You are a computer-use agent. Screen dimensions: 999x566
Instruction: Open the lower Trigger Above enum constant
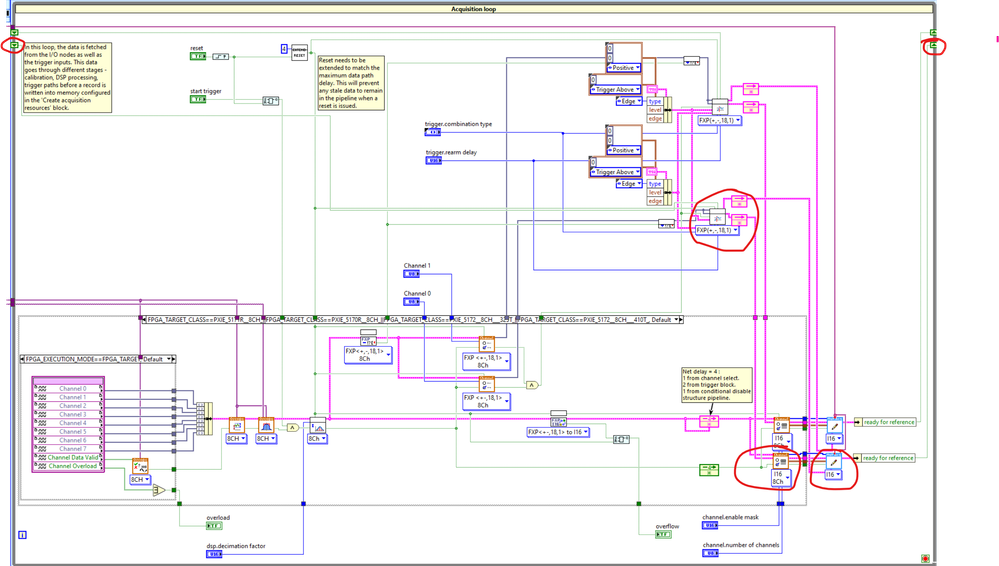point(615,172)
